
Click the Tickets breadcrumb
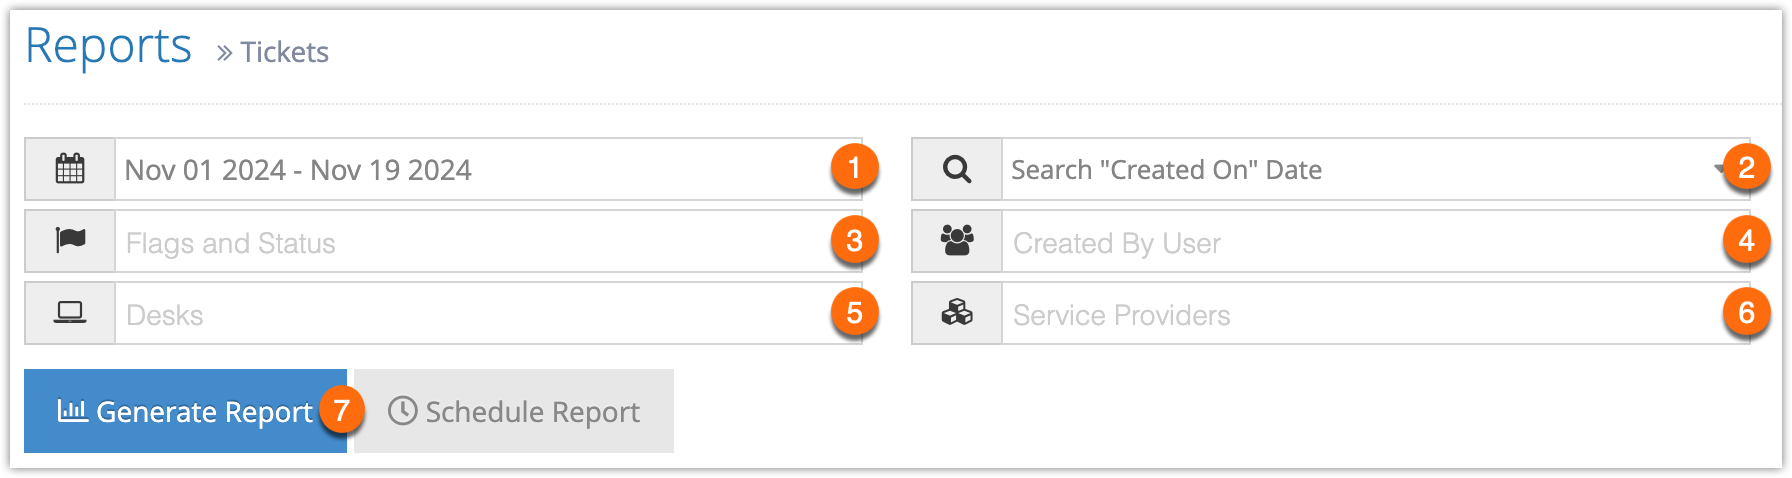click(284, 52)
